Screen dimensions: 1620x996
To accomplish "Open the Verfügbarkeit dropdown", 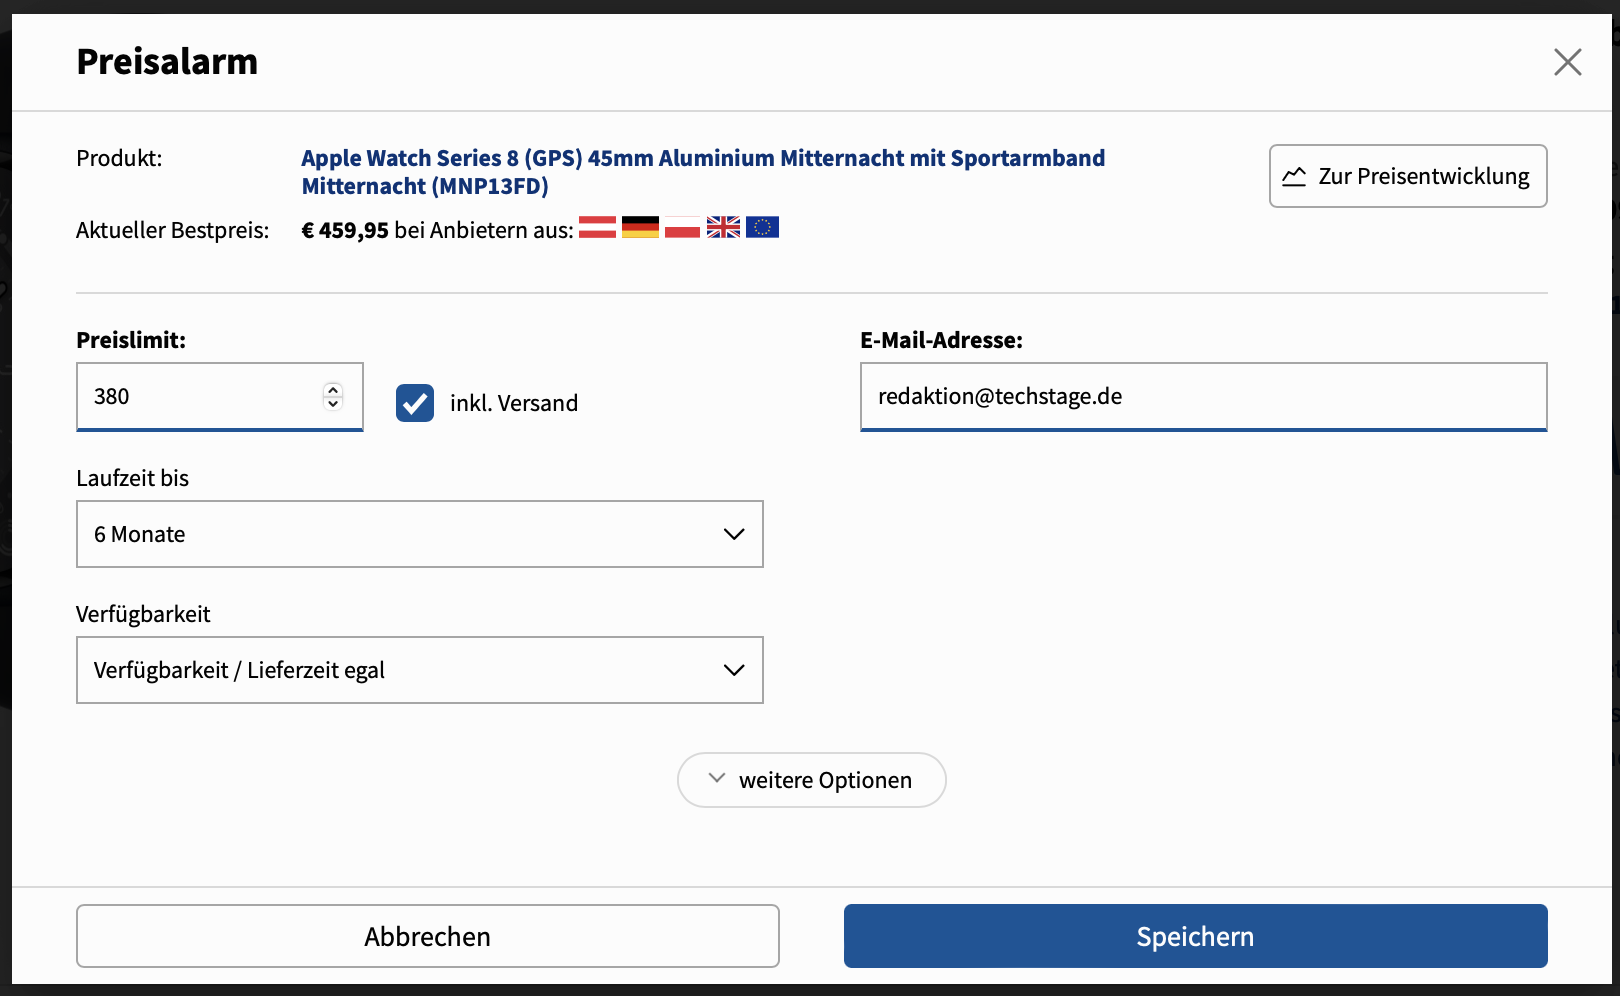I will (x=420, y=670).
